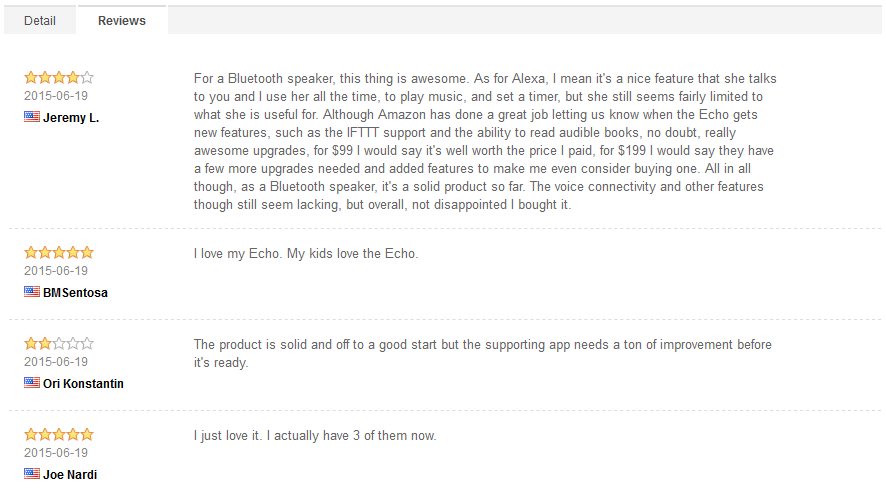Click BMSentosa's five-star rating
Screen dimensions: 886x490
(x=59, y=253)
